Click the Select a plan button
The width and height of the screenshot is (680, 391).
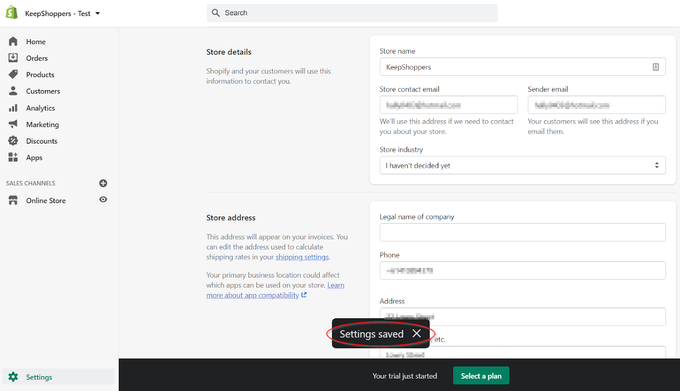[481, 376]
